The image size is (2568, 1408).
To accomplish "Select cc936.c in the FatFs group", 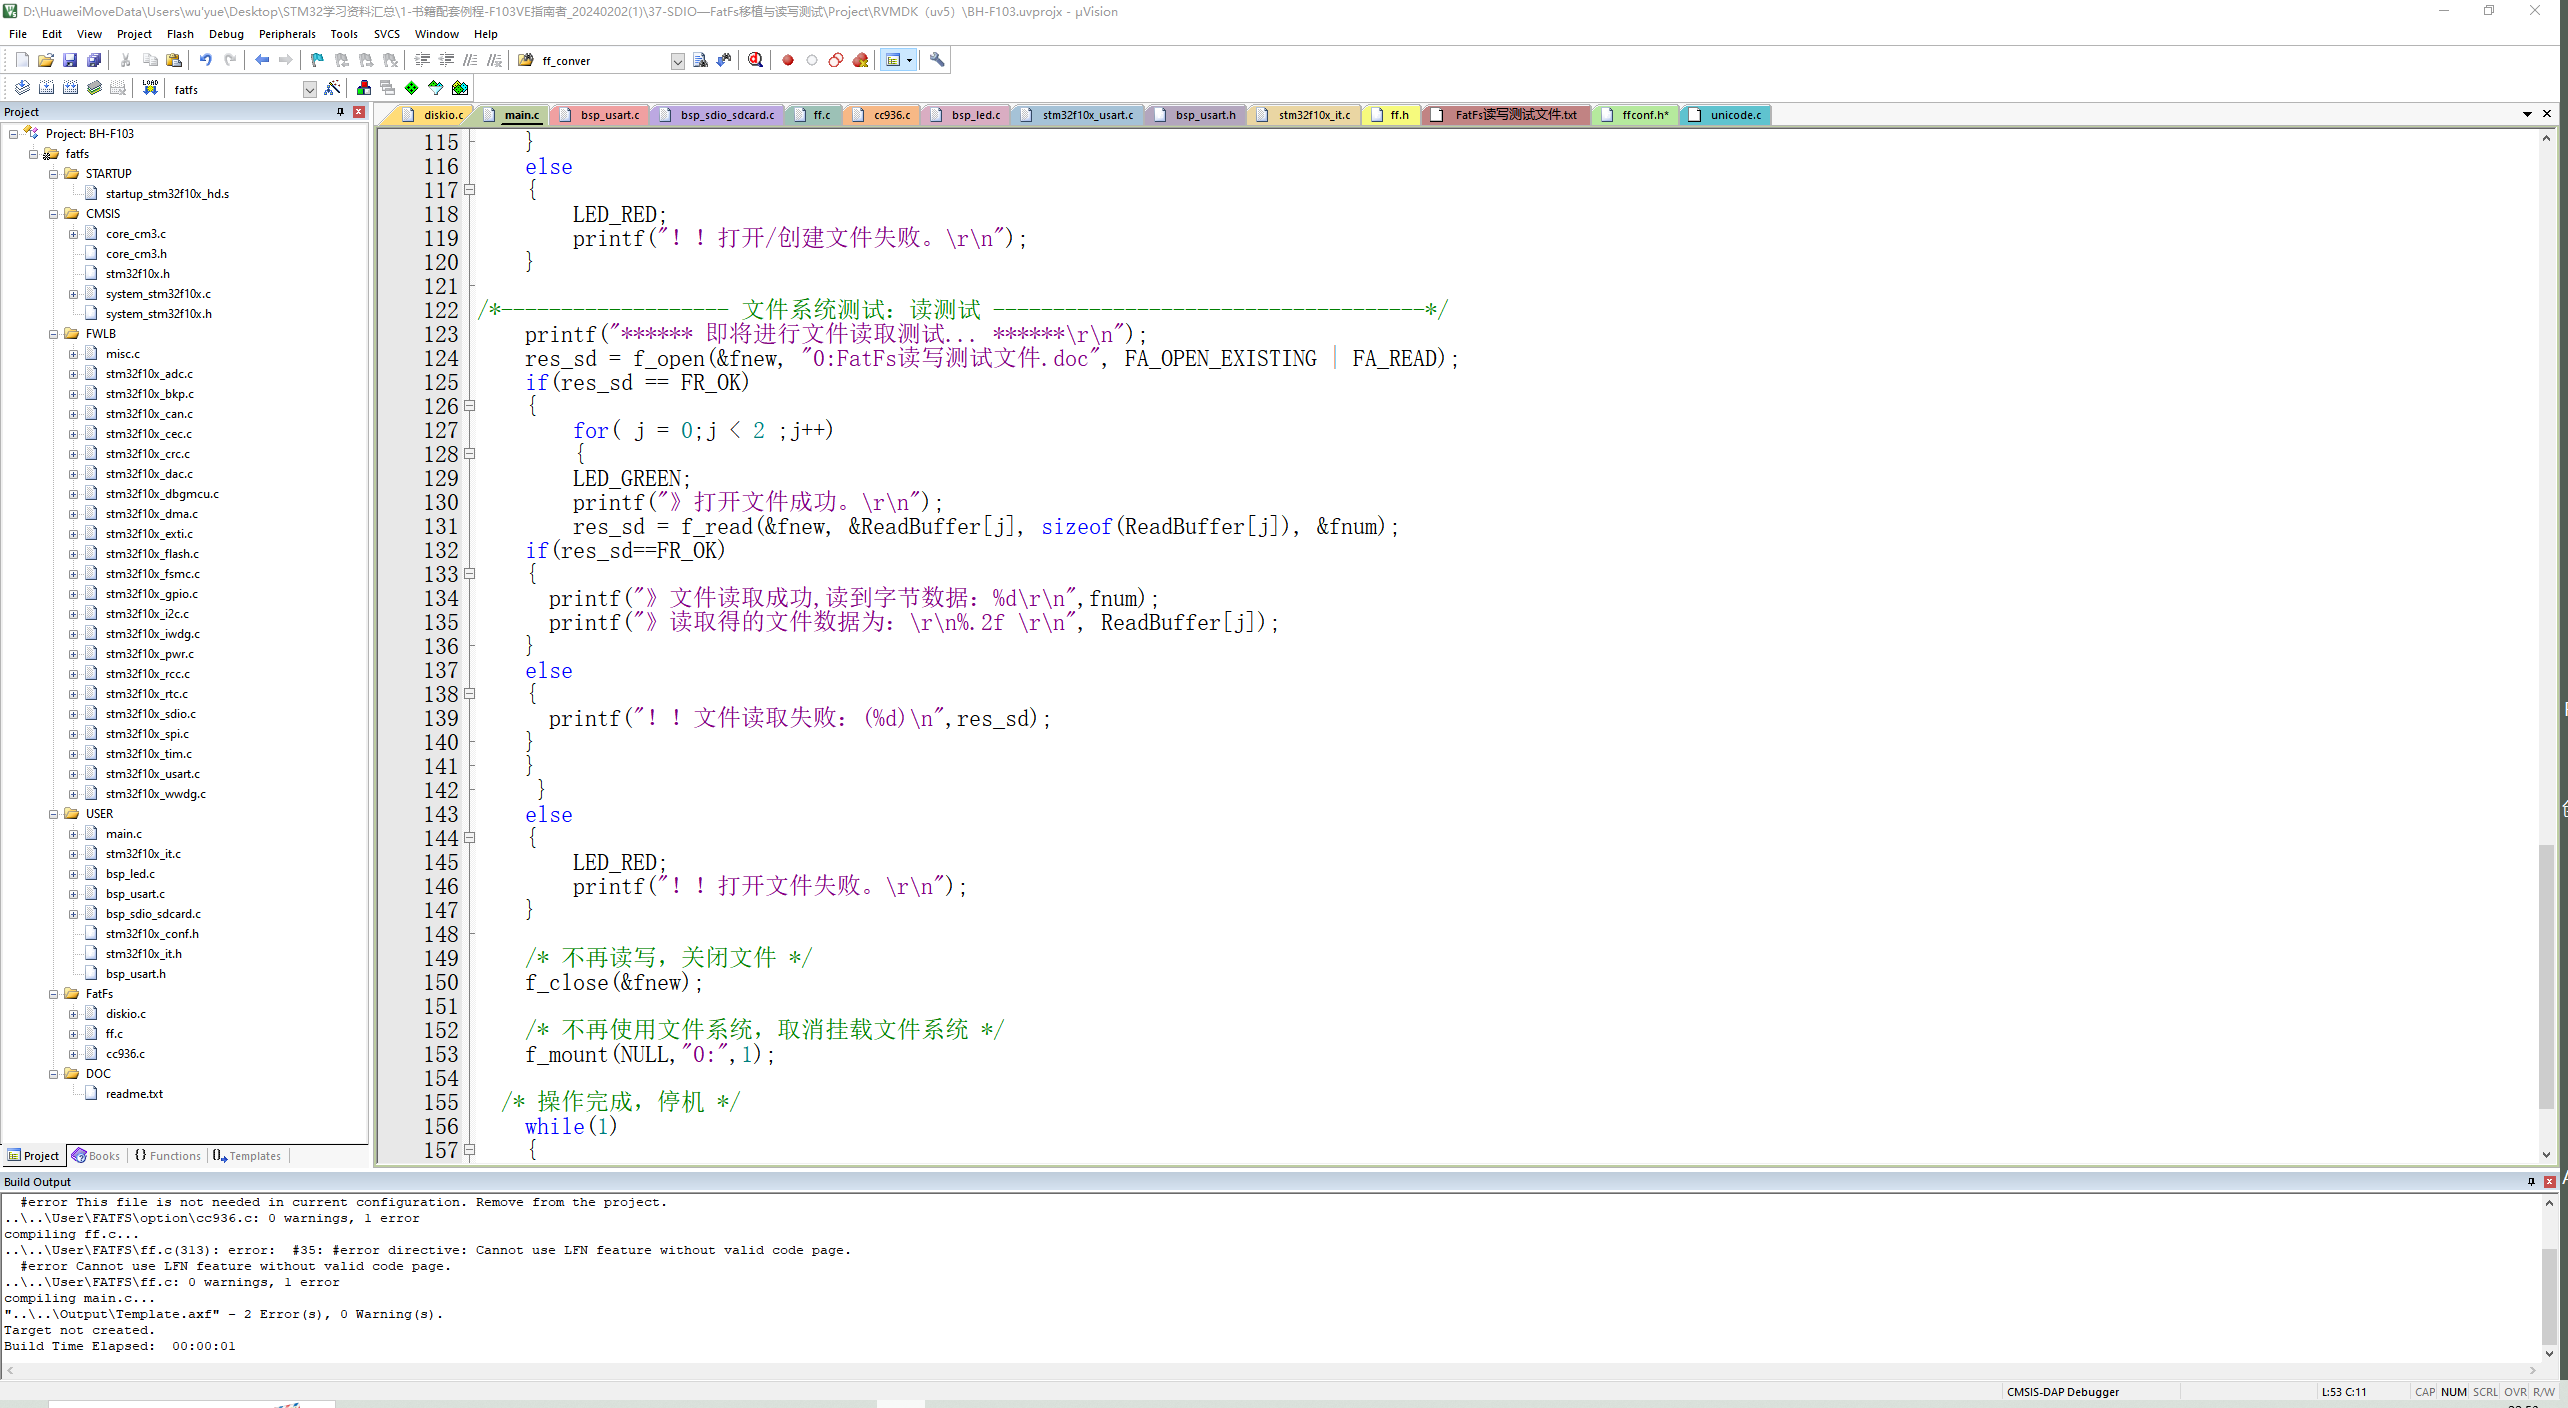I will [x=125, y=1054].
